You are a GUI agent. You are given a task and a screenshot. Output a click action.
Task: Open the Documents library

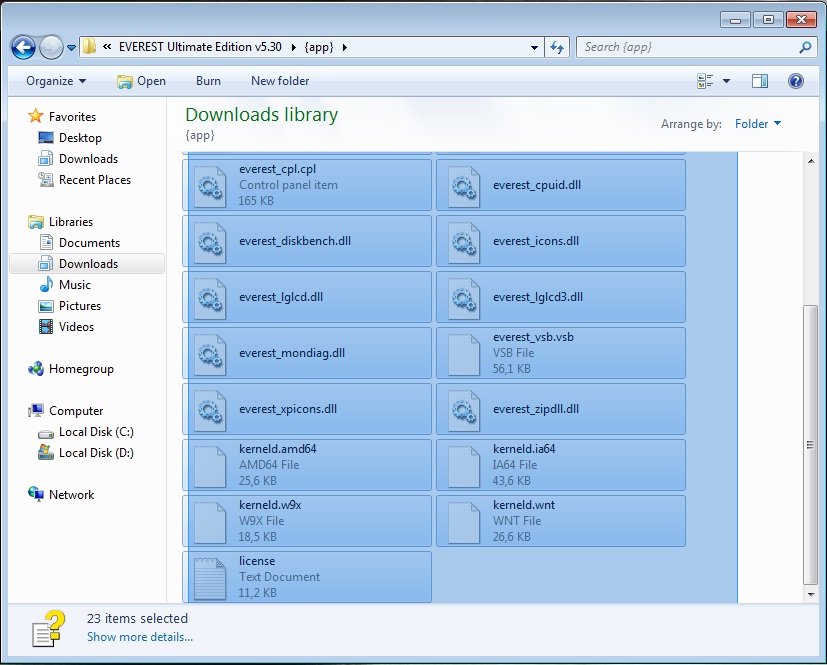(x=89, y=243)
